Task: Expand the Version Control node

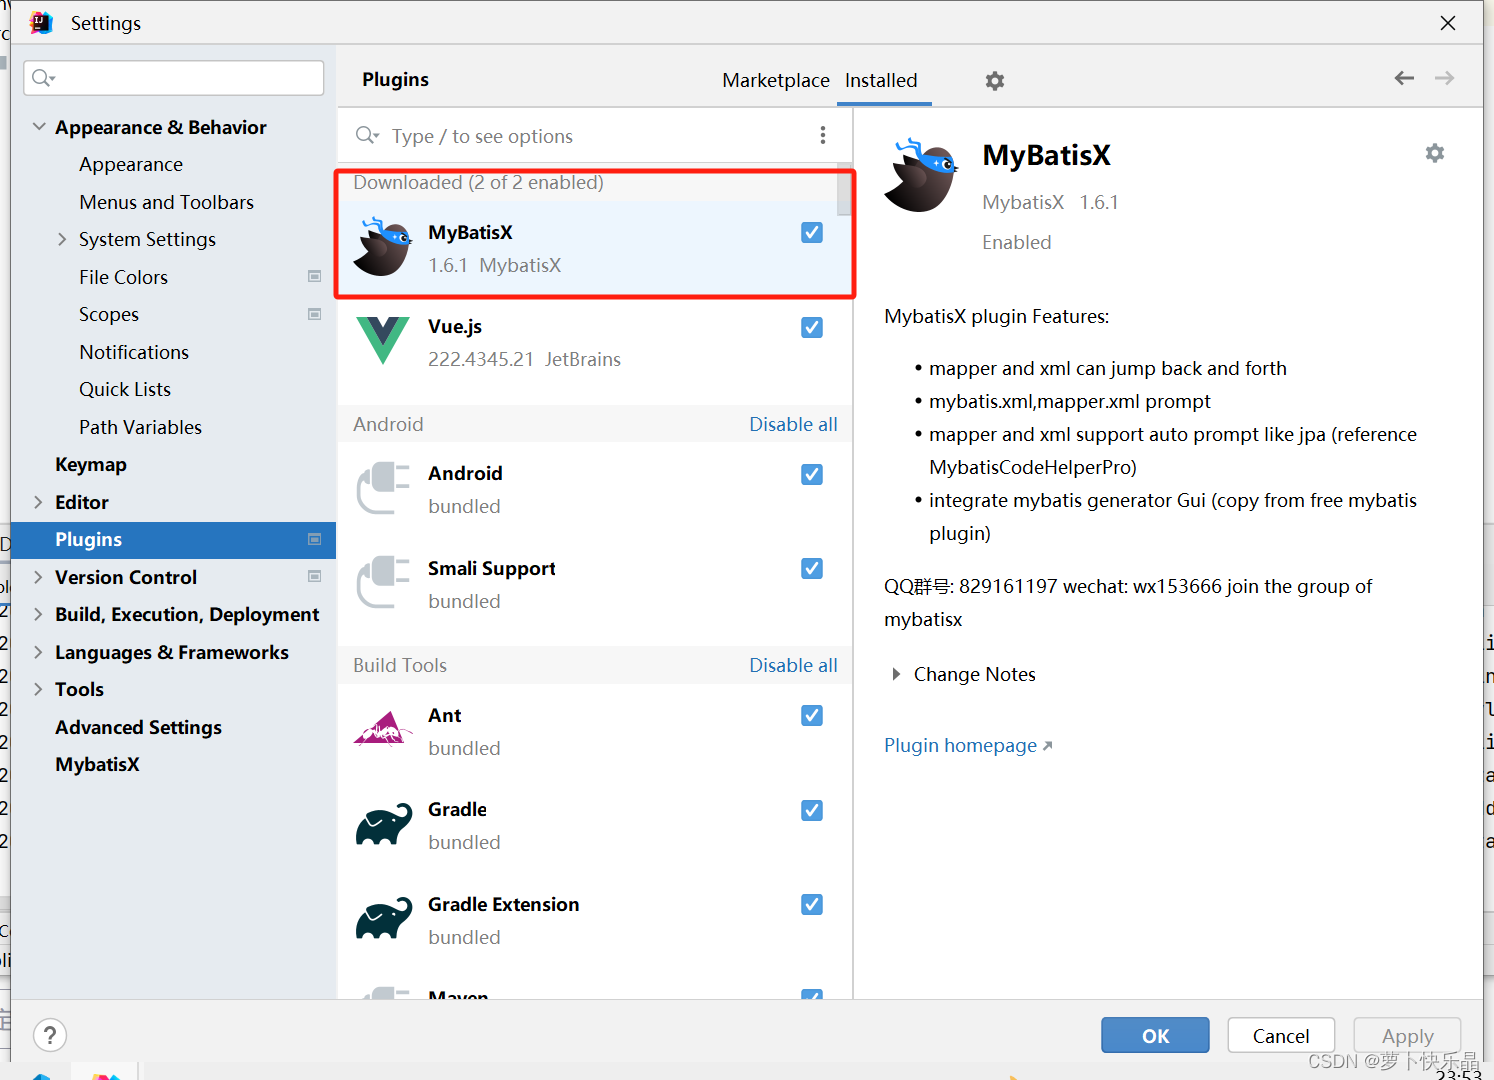Action: (x=38, y=577)
